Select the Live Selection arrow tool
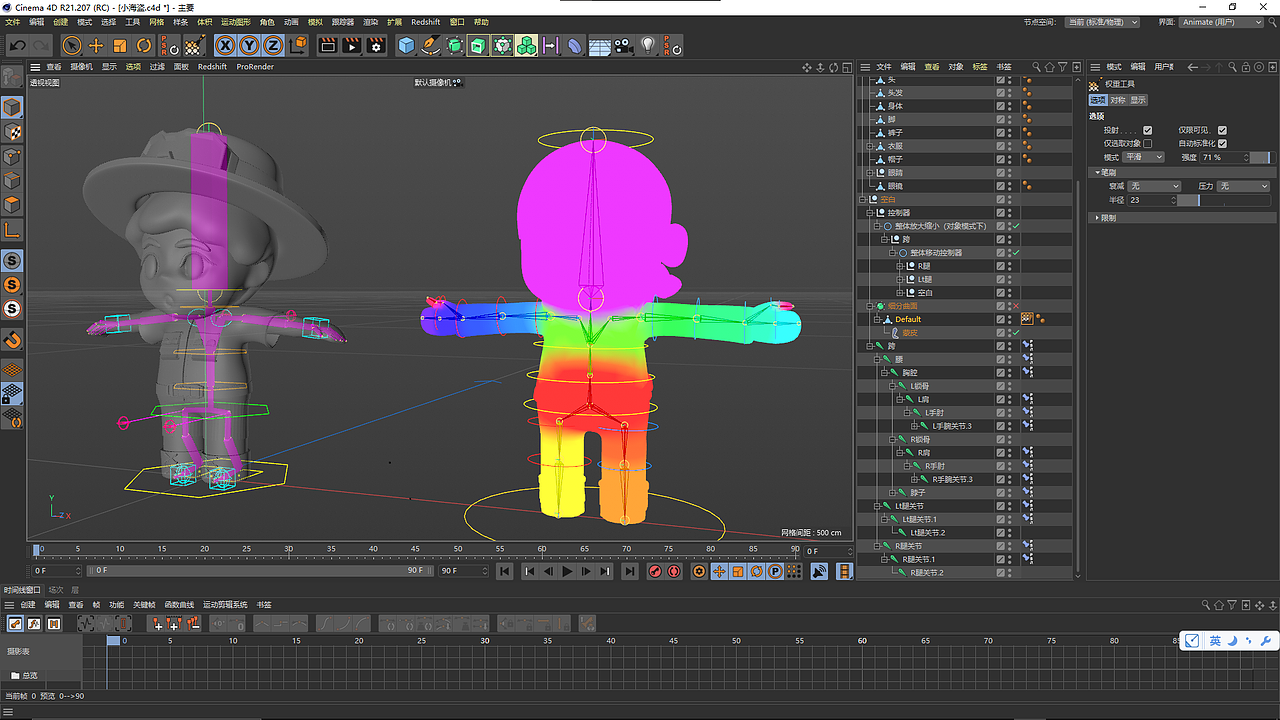Viewport: 1280px width, 720px height. [72, 45]
